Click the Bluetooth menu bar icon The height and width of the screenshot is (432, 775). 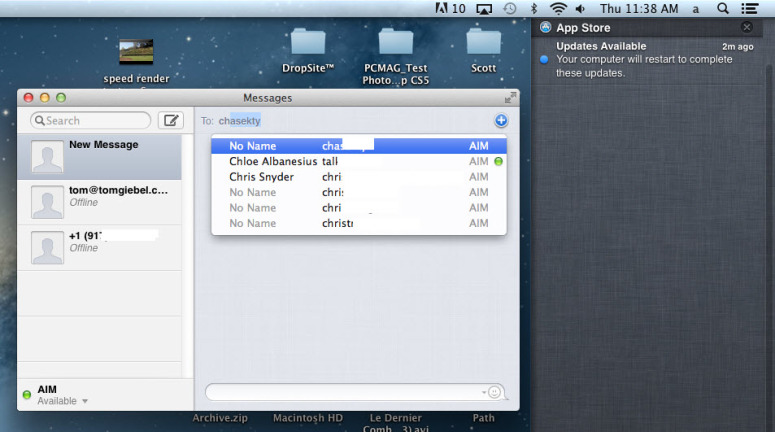534,8
